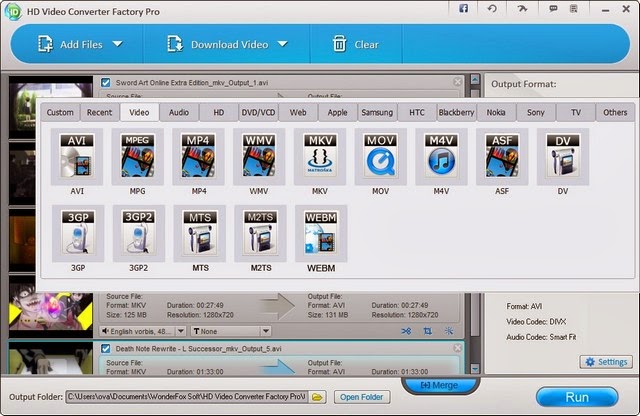Open the Nokia devices tab
Screen dimensions: 640x416
pos(496,112)
